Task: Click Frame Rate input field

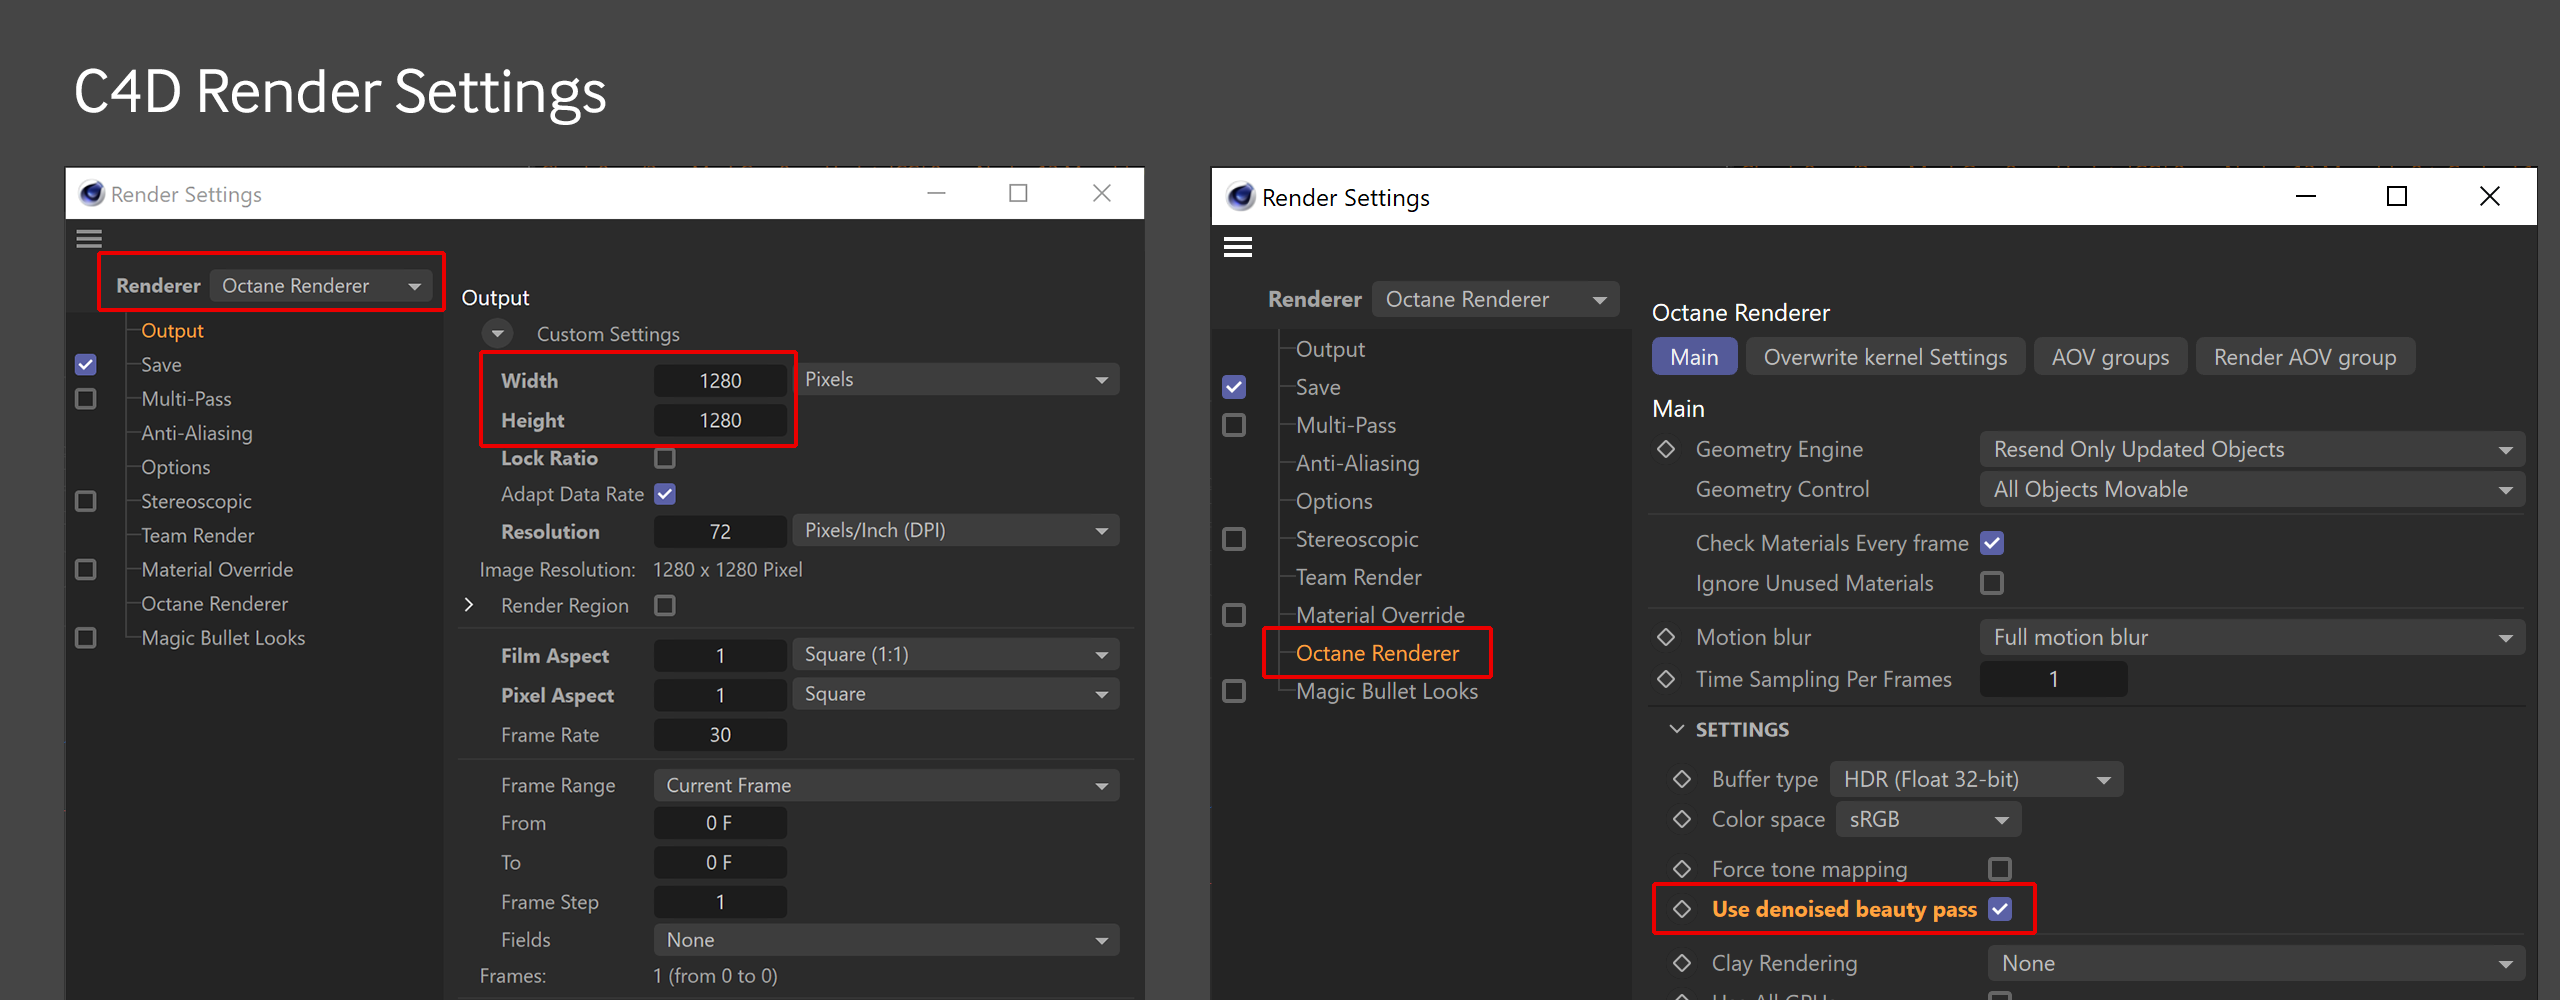Action: pyautogui.click(x=720, y=735)
